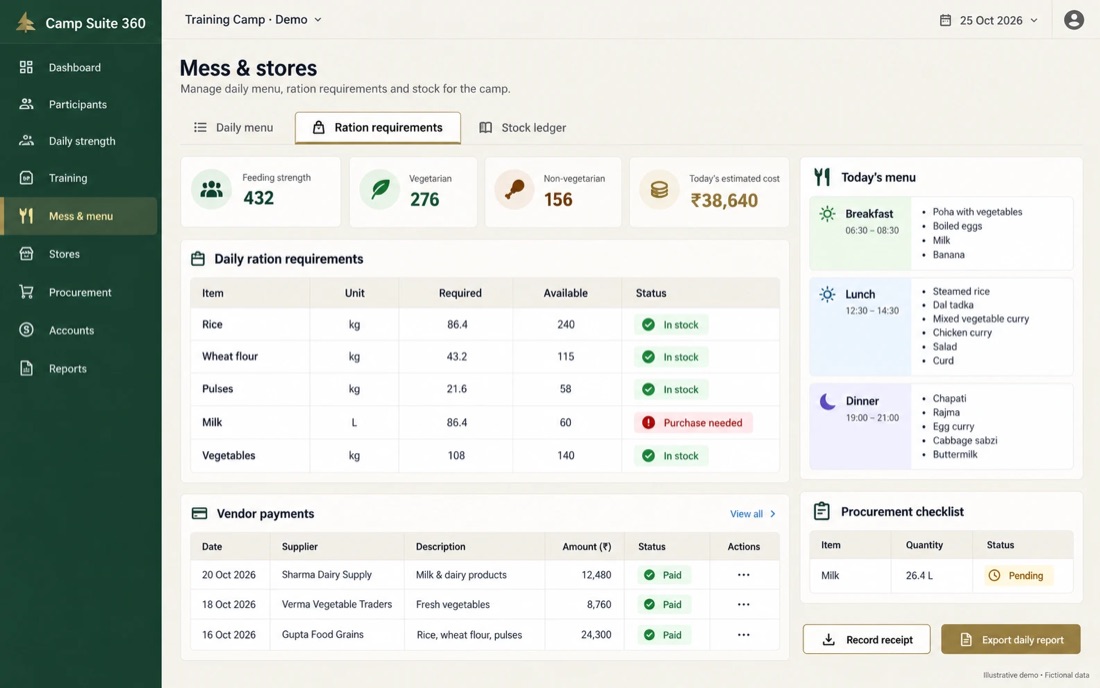Click the Dinner moon icon
1100x688 pixels.
(828, 401)
